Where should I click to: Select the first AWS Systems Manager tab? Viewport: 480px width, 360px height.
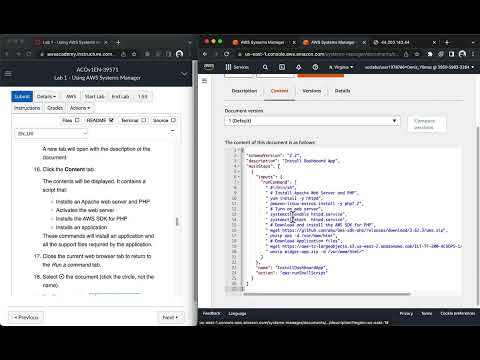click(x=262, y=42)
